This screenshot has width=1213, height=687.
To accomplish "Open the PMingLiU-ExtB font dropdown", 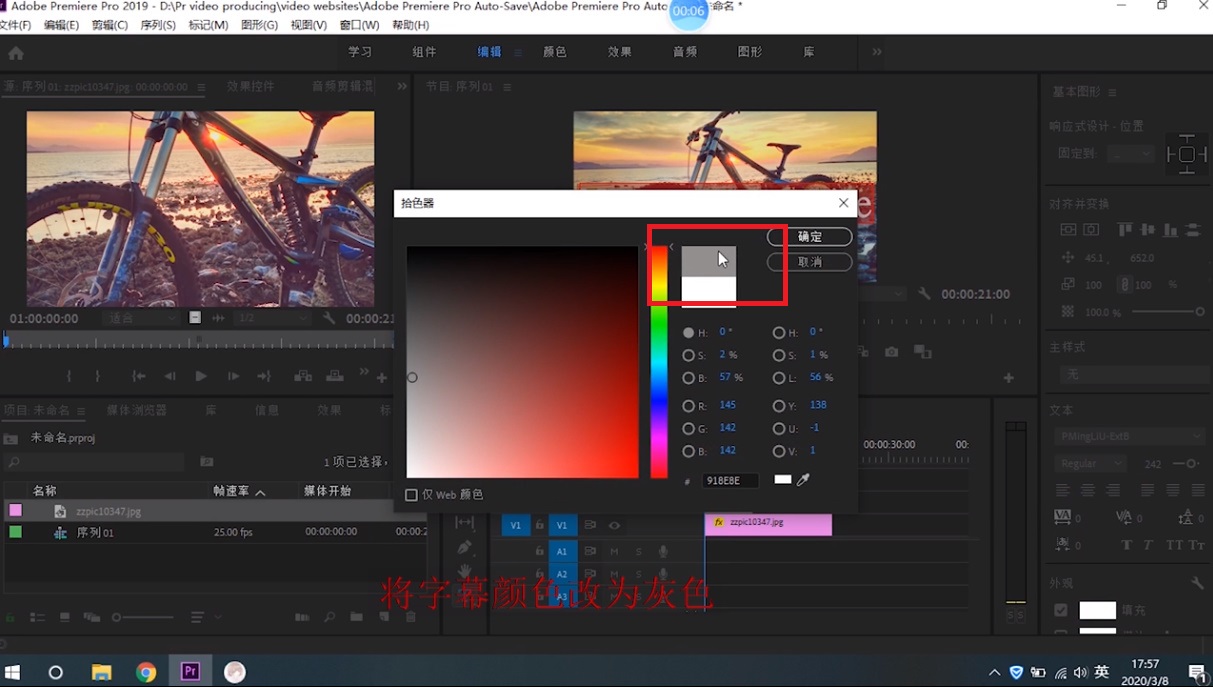I will coord(1128,436).
